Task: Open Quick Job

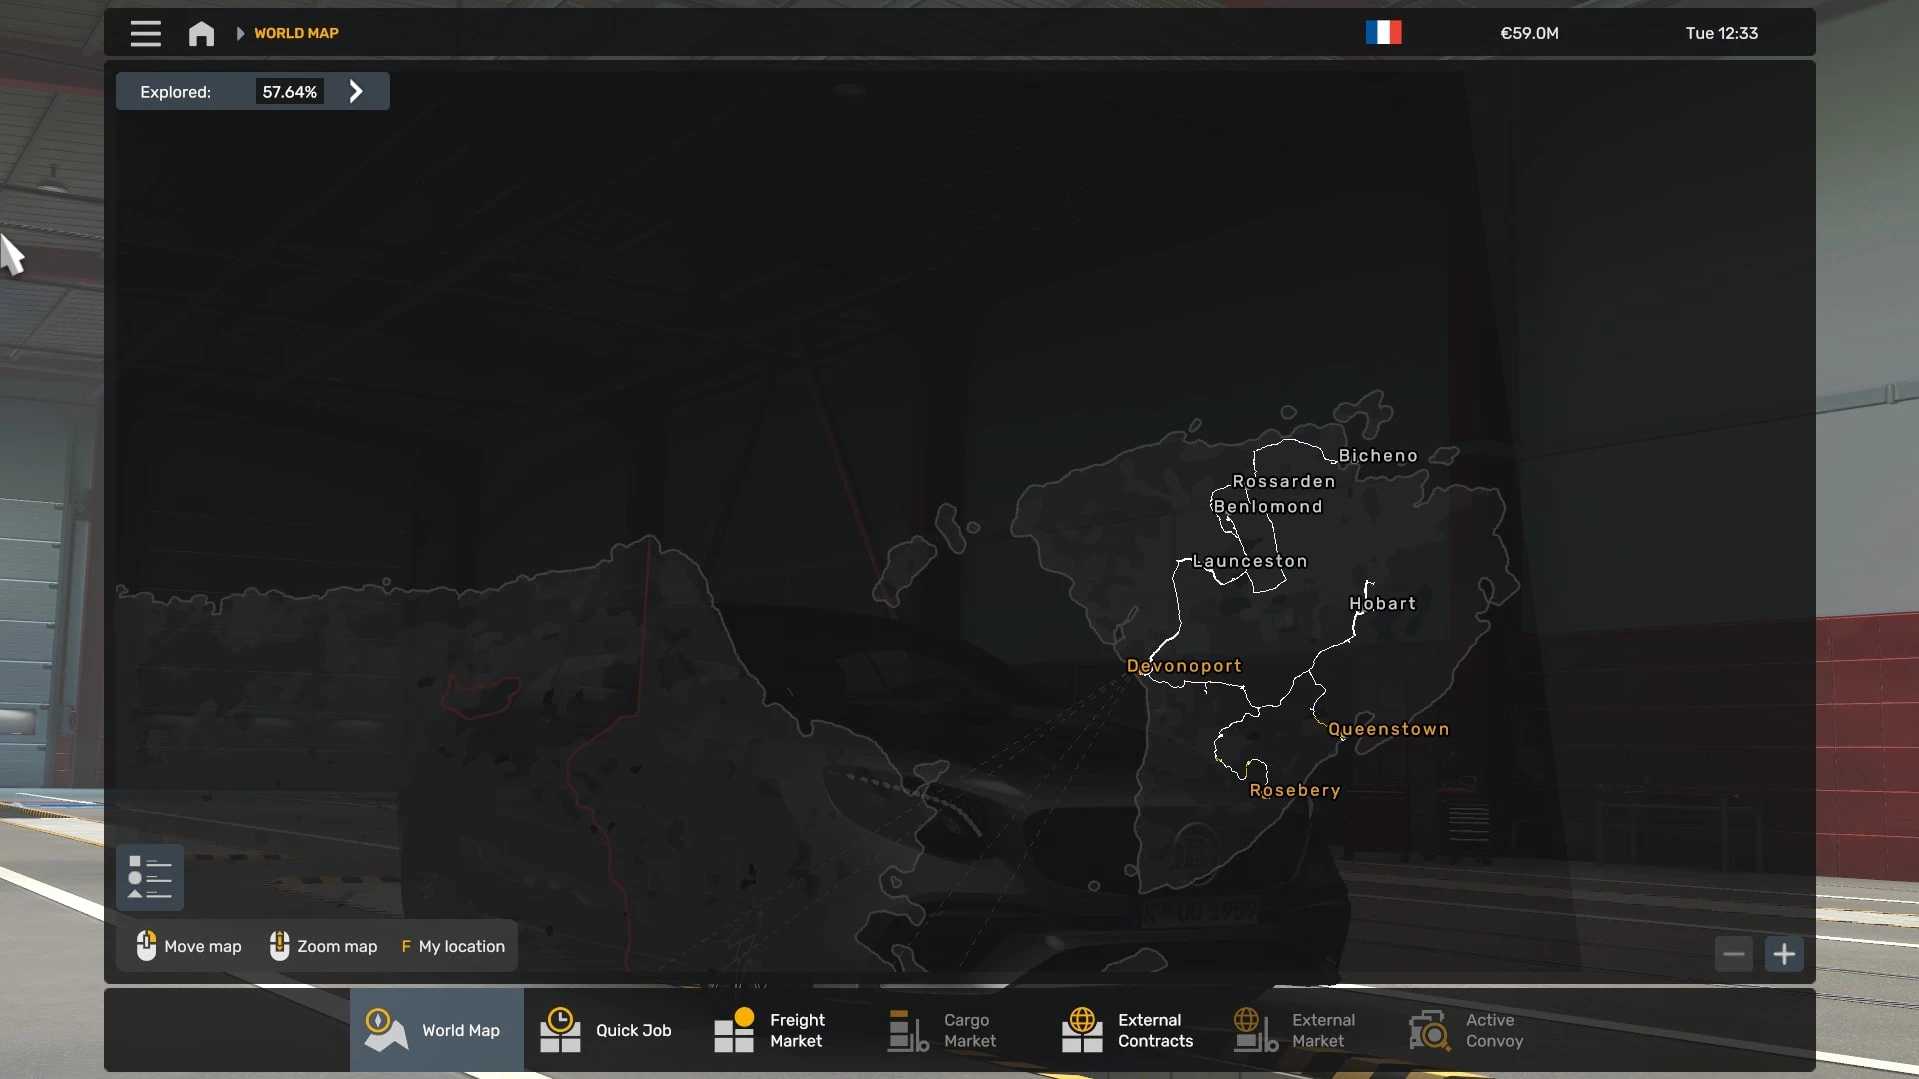Action: 607,1030
